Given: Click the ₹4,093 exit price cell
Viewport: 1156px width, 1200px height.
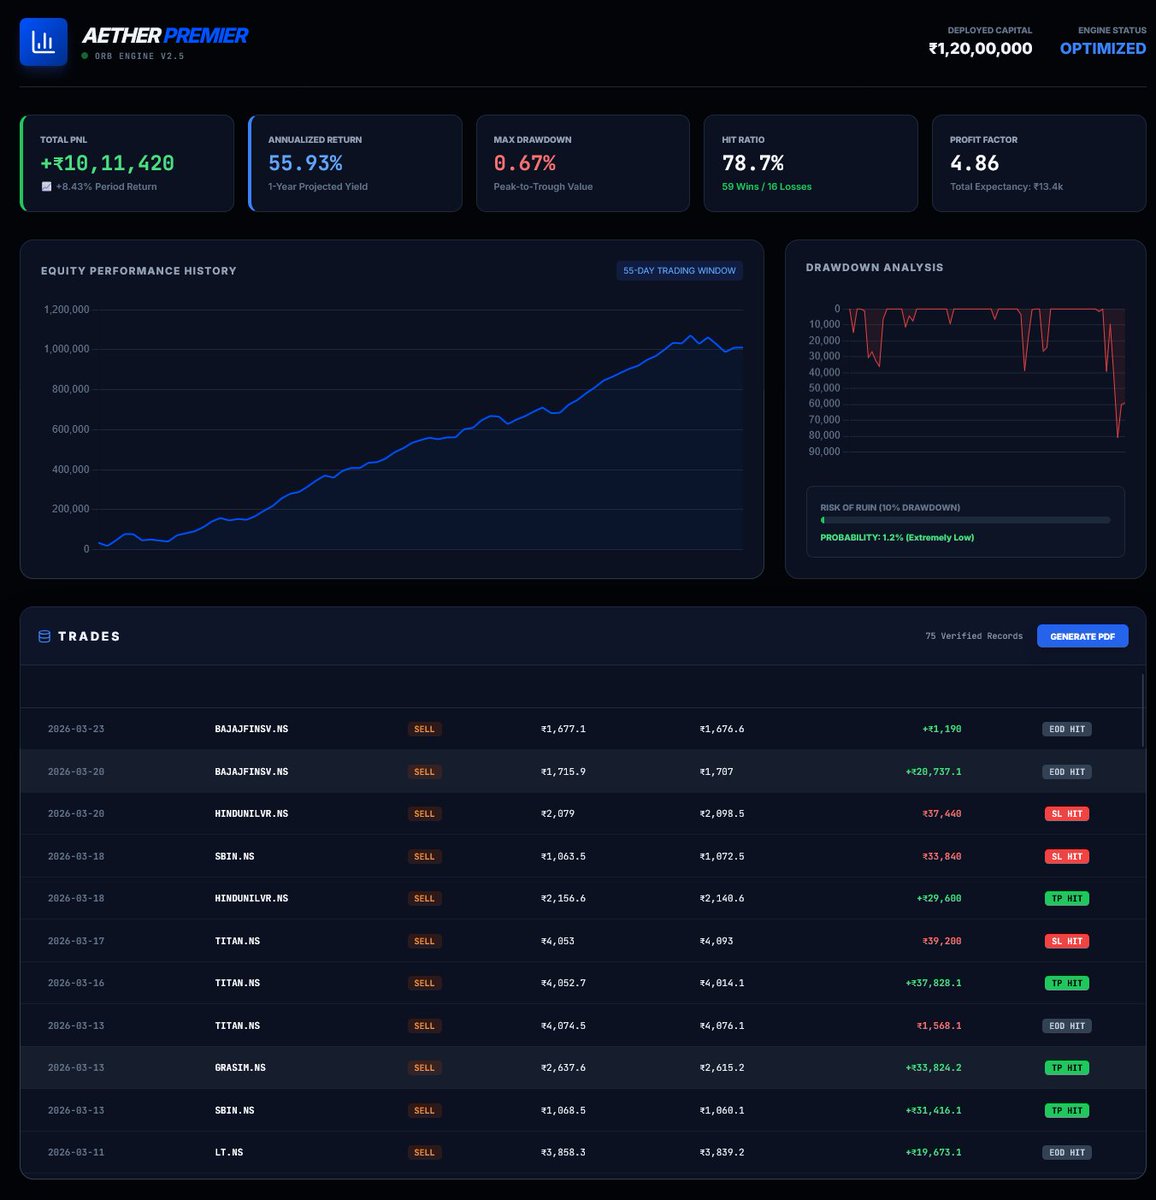Looking at the screenshot, I should [716, 941].
